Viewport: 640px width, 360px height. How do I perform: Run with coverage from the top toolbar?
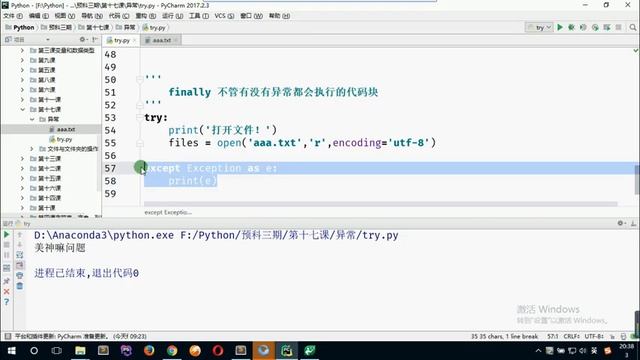click(x=583, y=27)
